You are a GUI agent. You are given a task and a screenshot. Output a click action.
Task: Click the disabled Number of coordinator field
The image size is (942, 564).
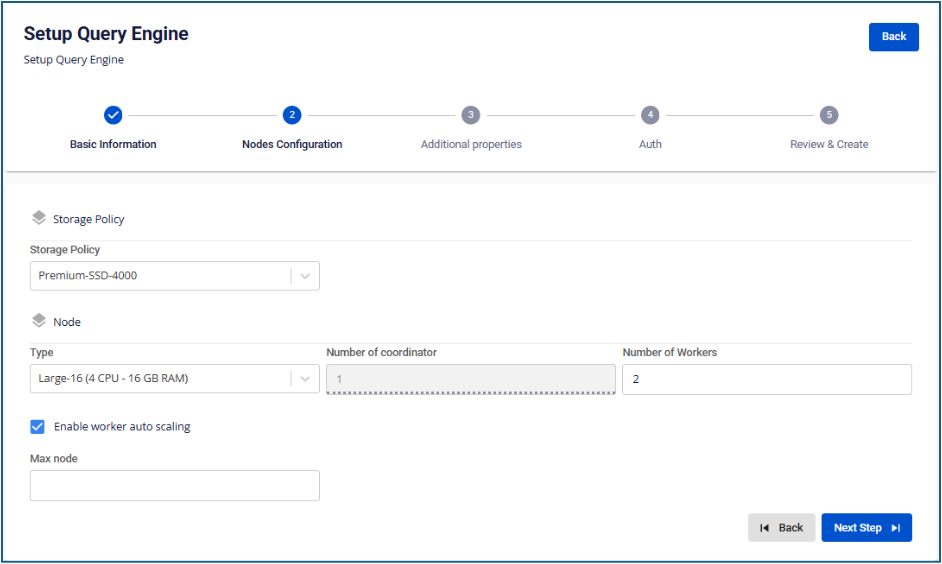tap(470, 379)
